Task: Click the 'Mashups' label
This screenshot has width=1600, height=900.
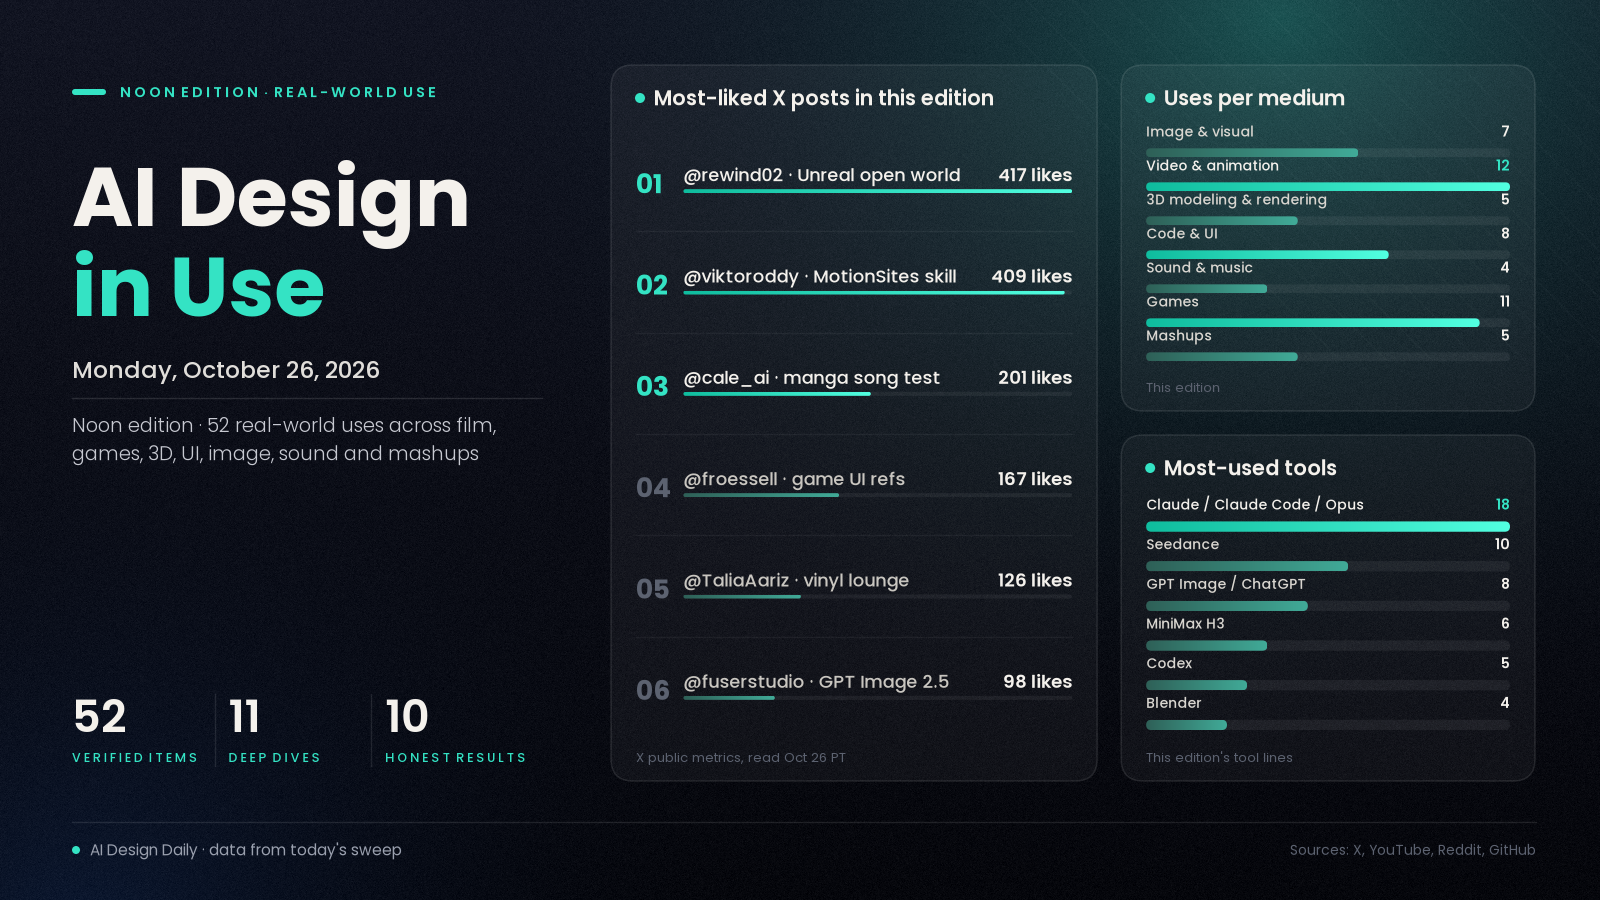Action: point(1179,335)
